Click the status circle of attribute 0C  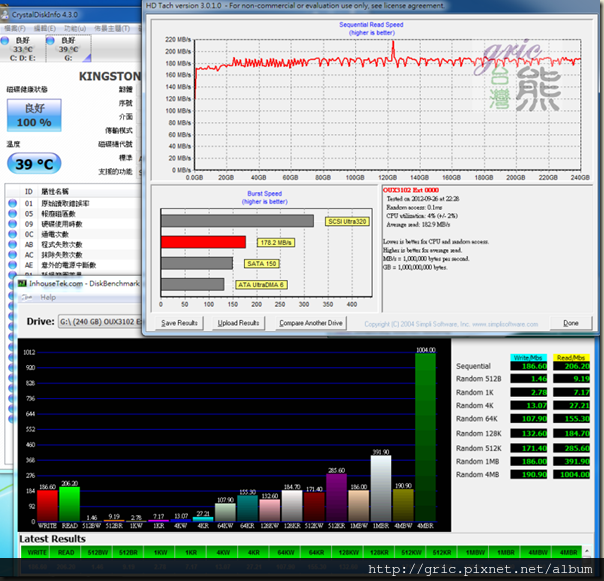click(12, 234)
